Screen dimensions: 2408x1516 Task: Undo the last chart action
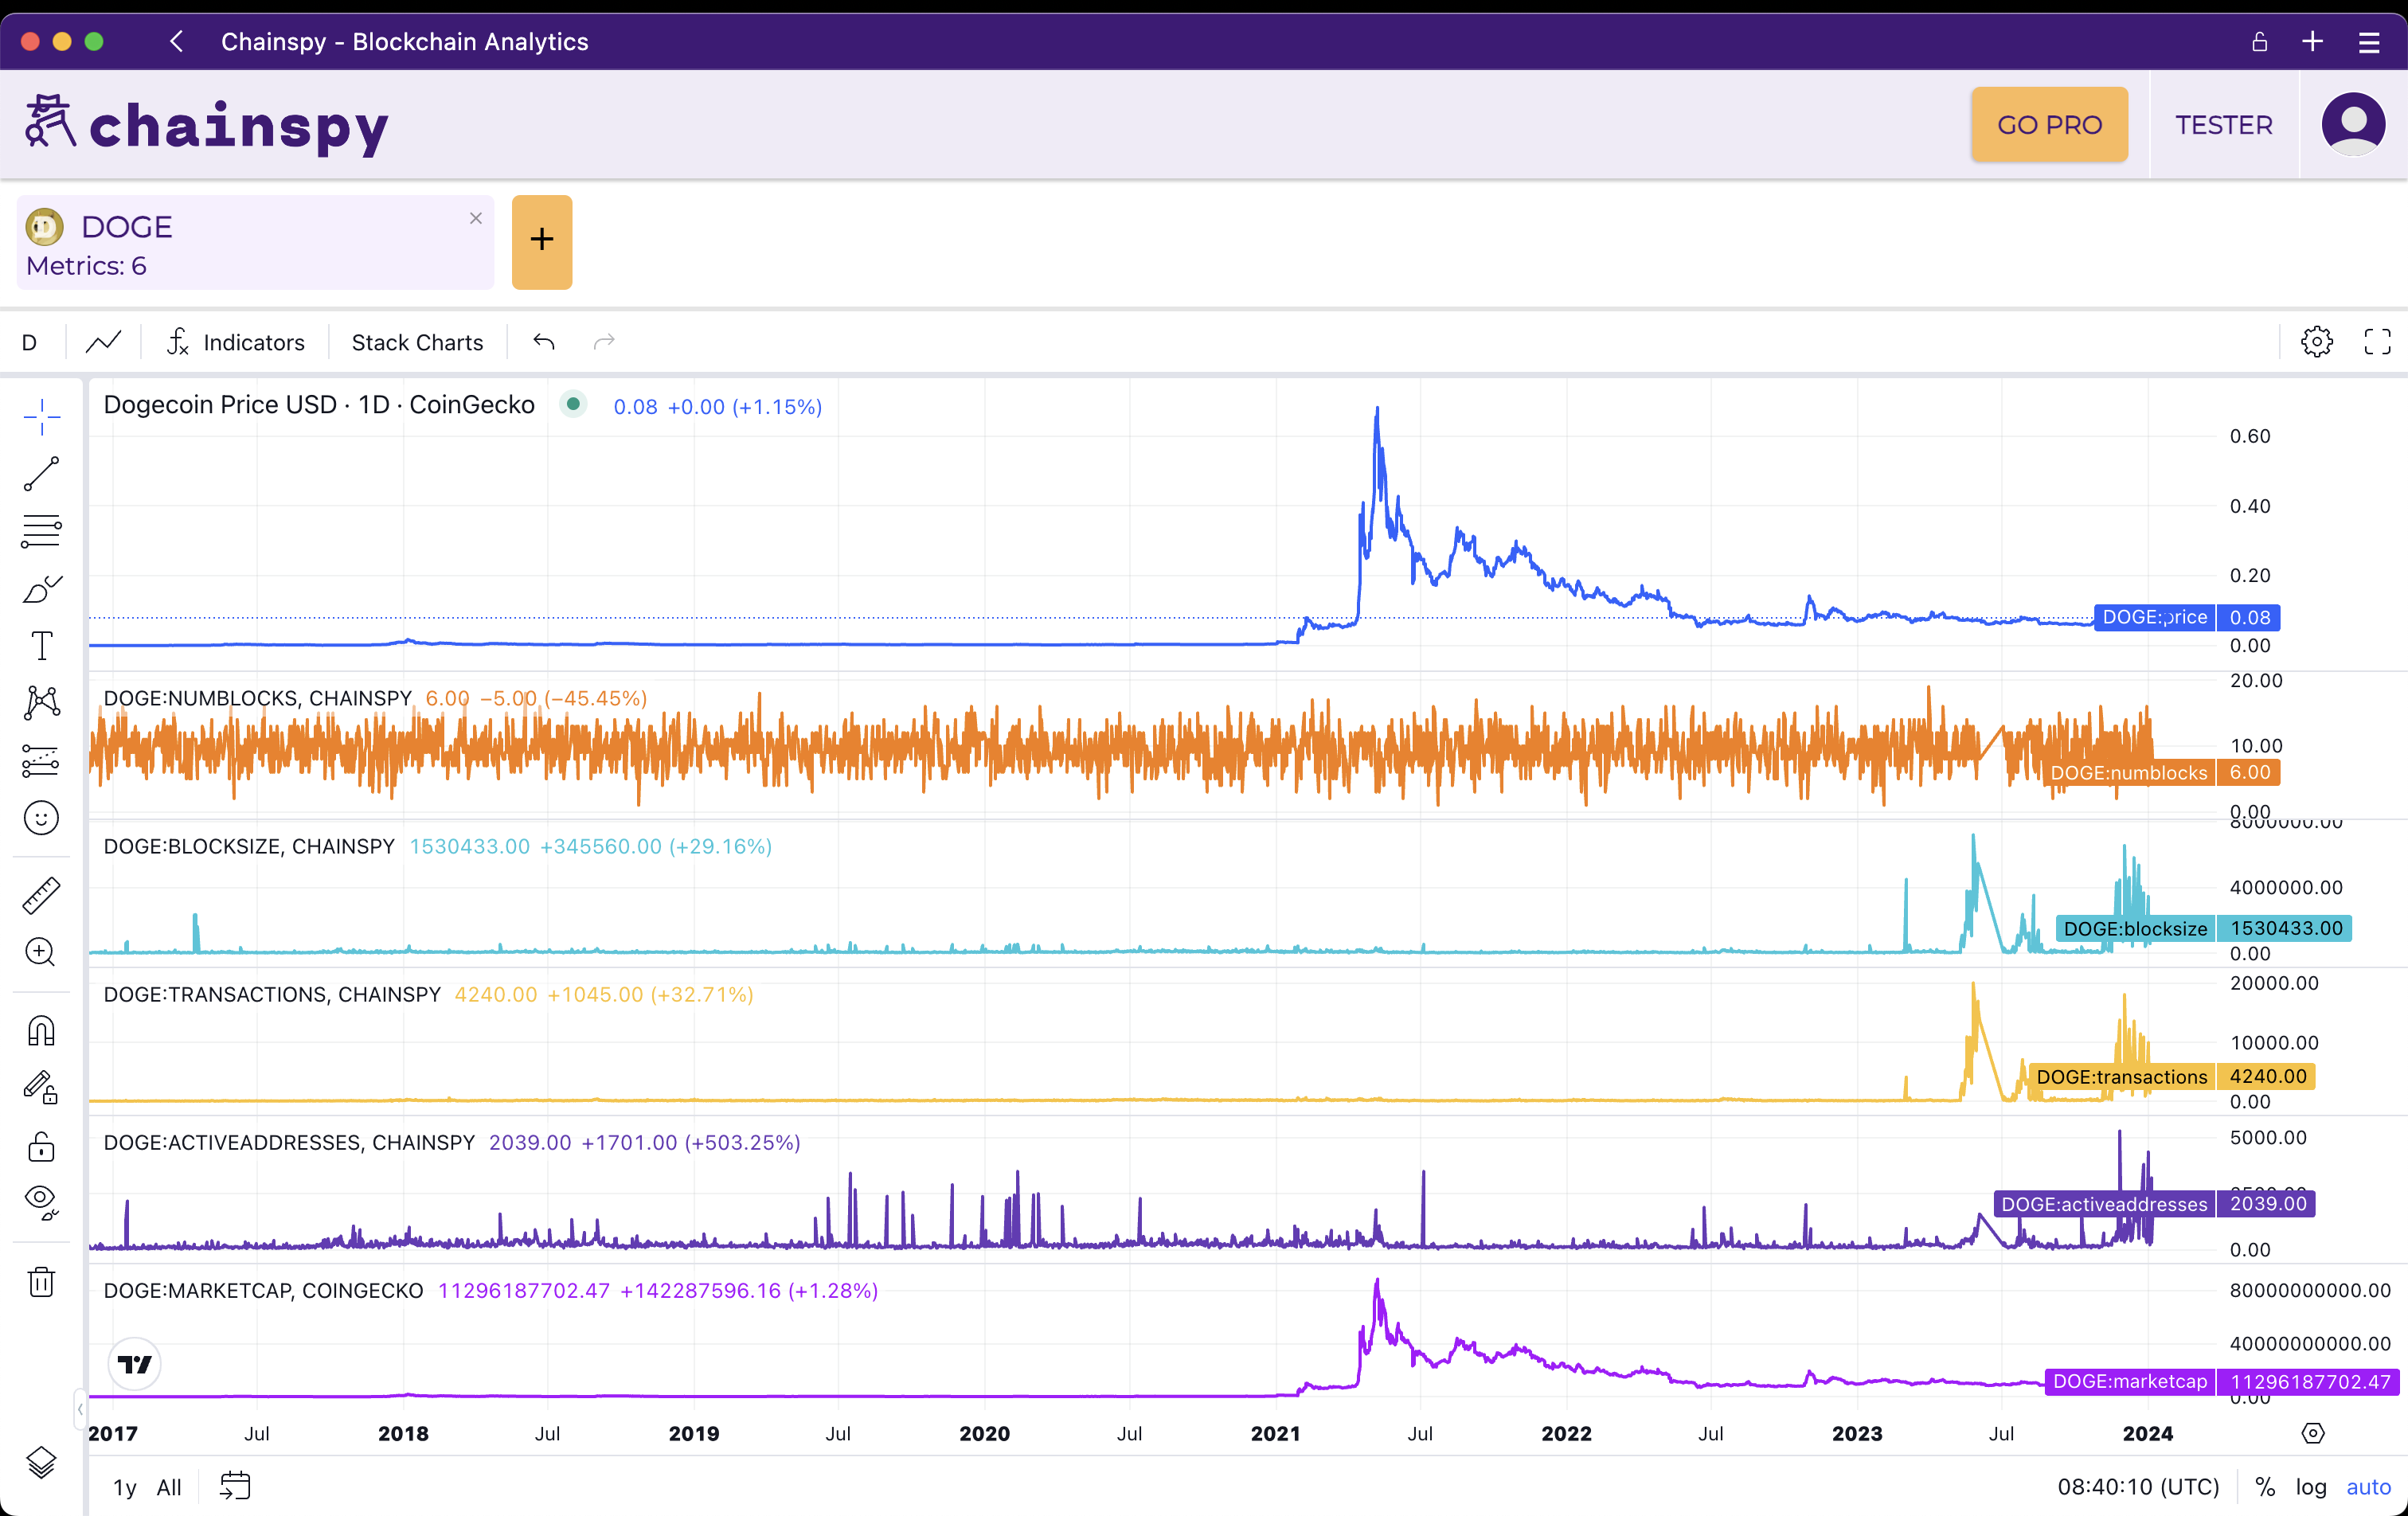point(544,342)
